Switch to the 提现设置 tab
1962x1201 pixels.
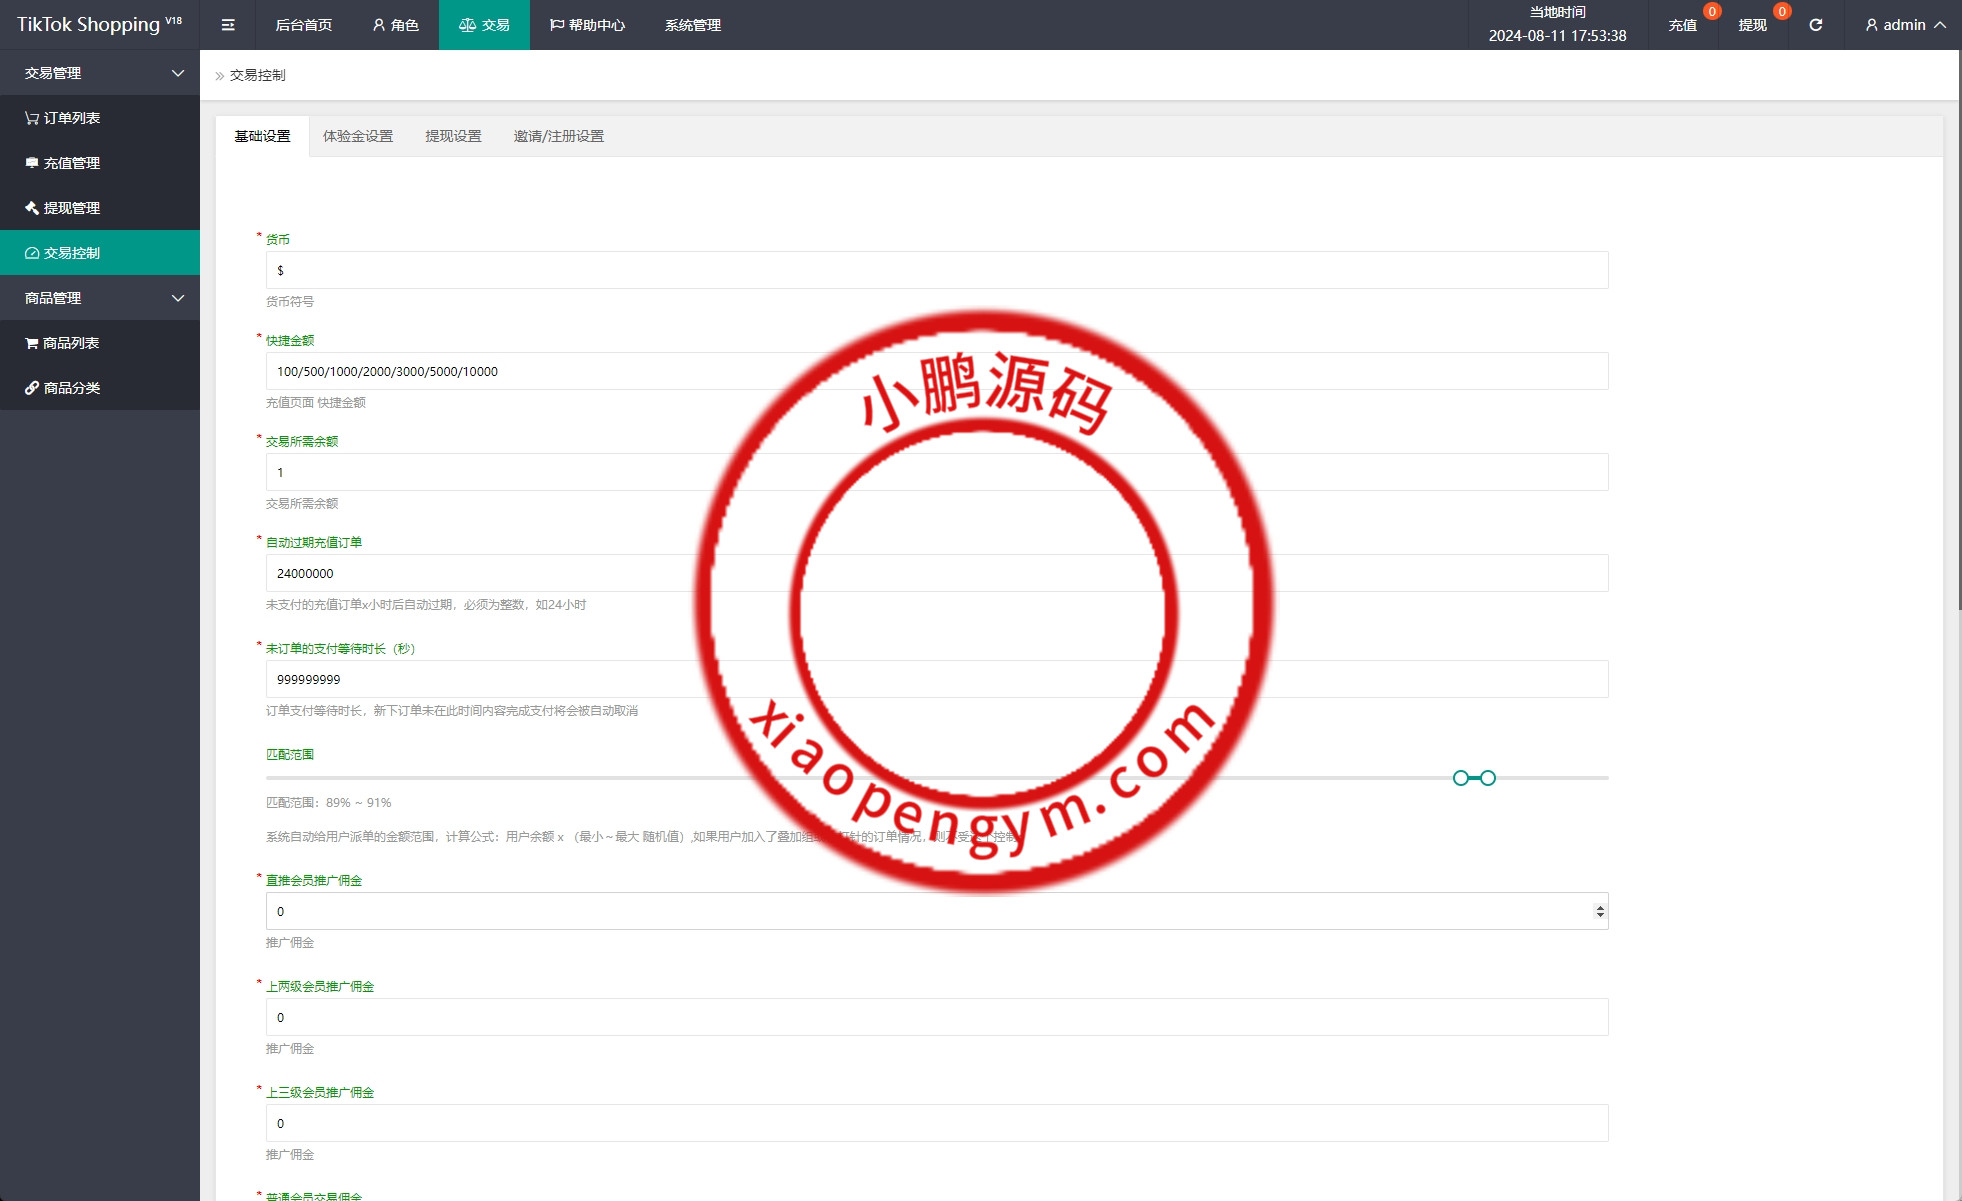pos(453,136)
